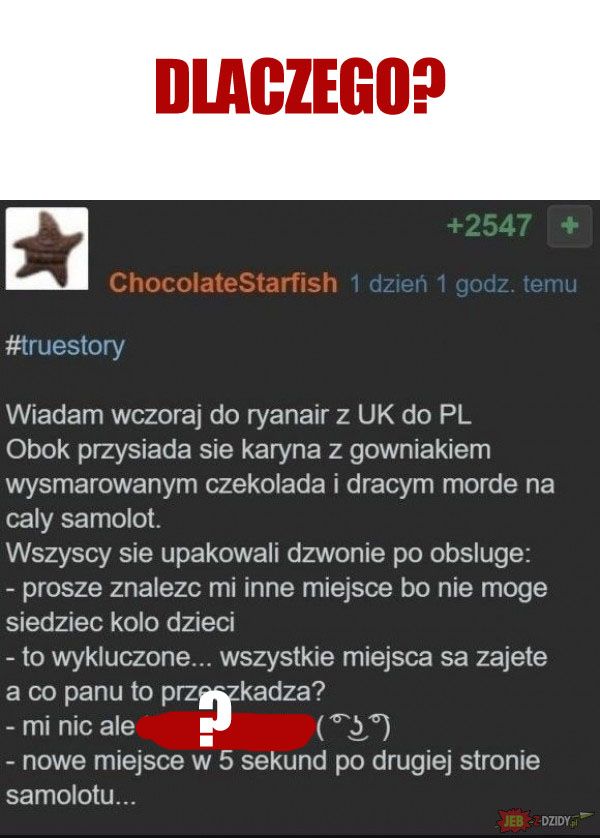Open the Jeb z Dzidy watermark logo

pos(545,820)
